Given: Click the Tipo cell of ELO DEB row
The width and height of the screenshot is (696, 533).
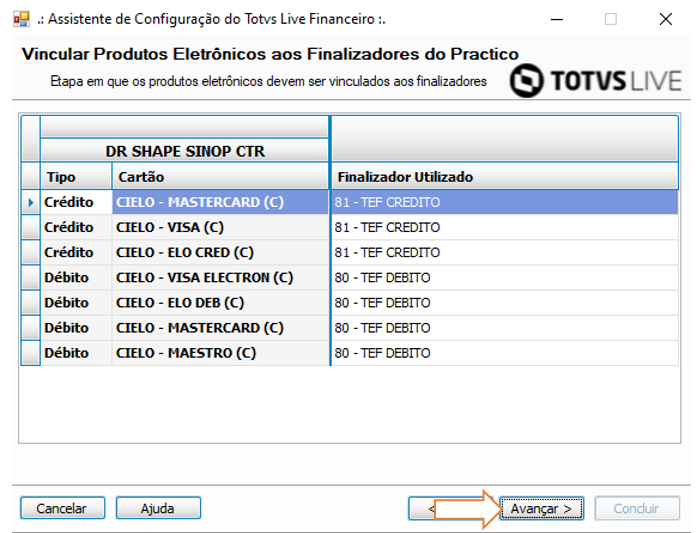Looking at the screenshot, I should (76, 303).
